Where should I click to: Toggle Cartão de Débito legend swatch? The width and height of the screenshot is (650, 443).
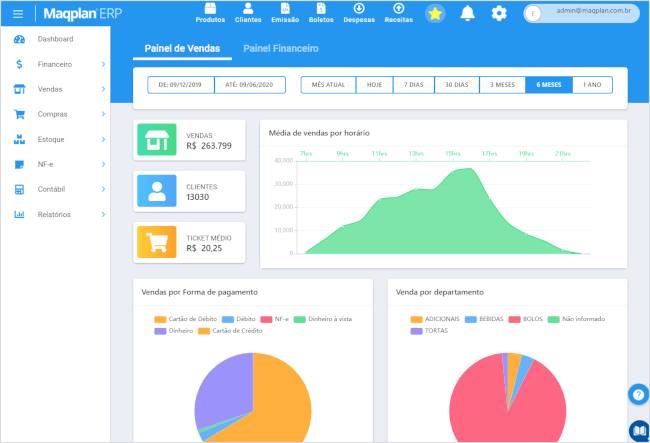pos(160,320)
